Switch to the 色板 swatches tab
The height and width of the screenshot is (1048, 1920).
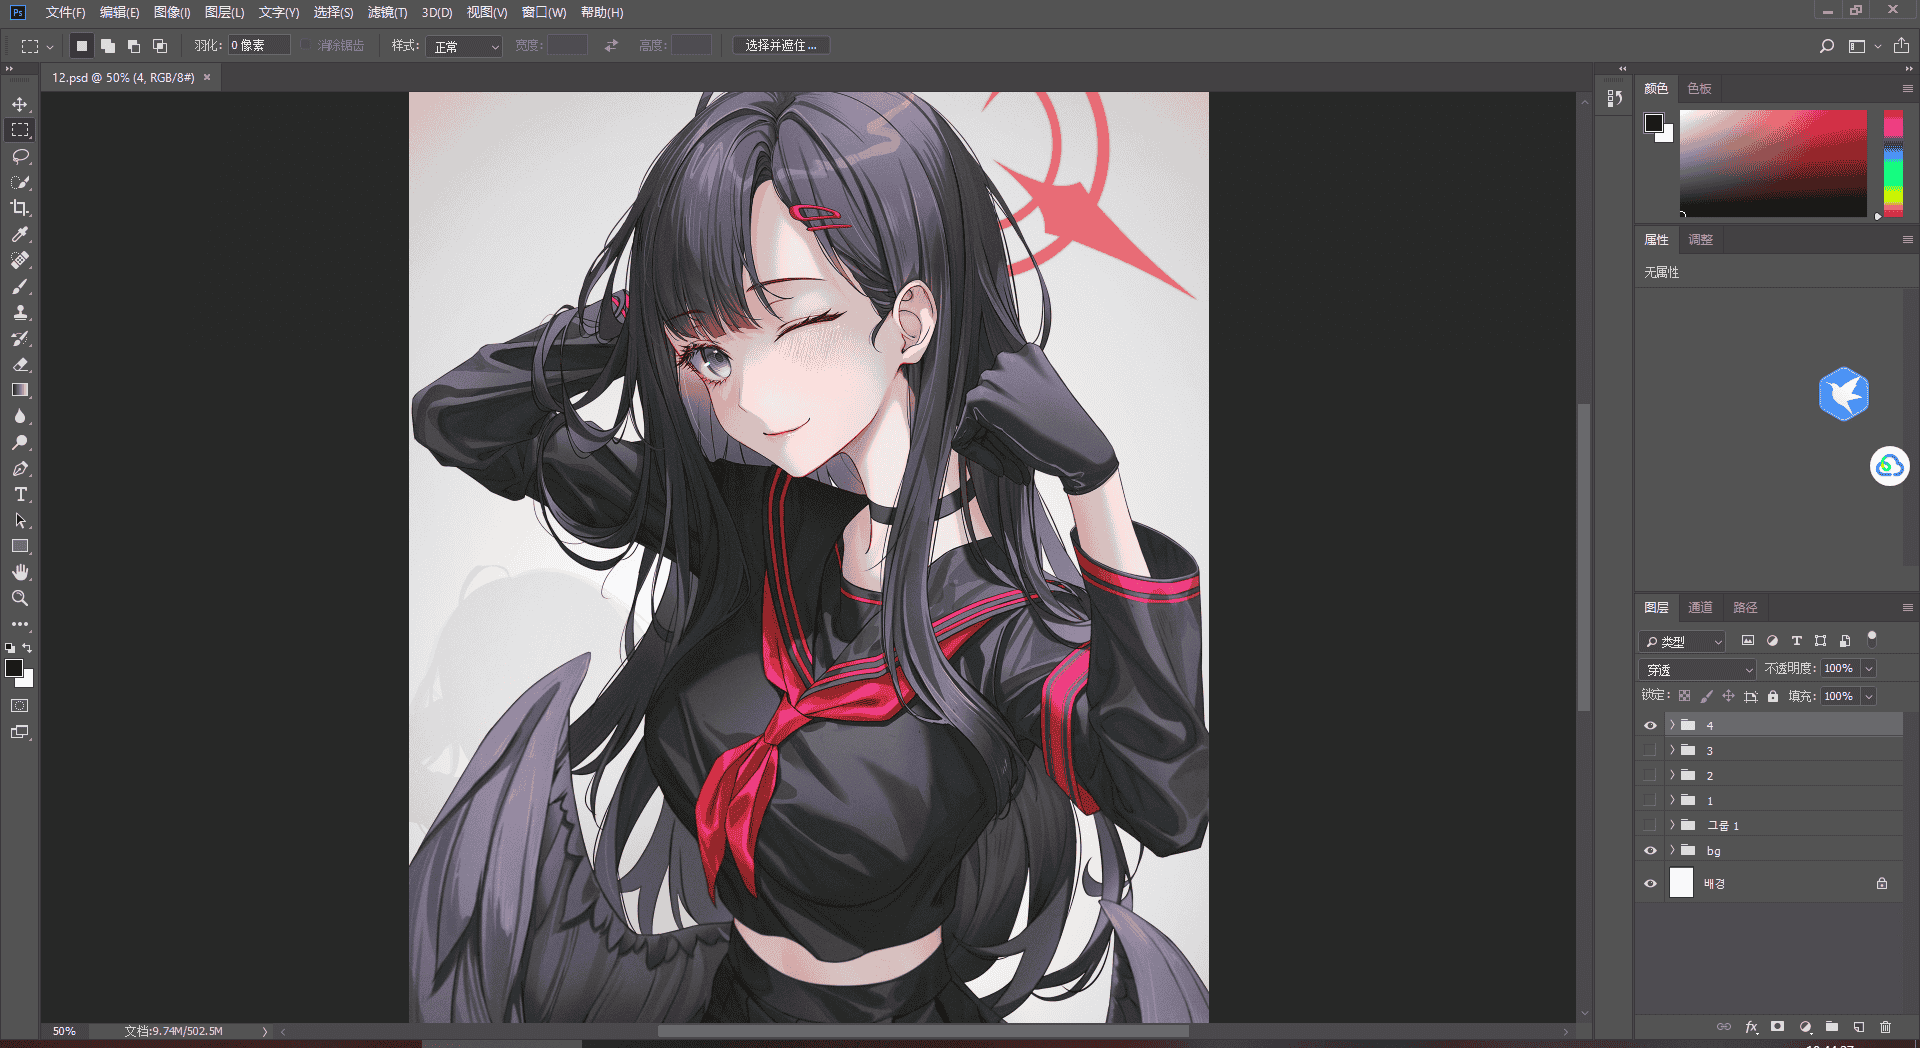click(1699, 88)
